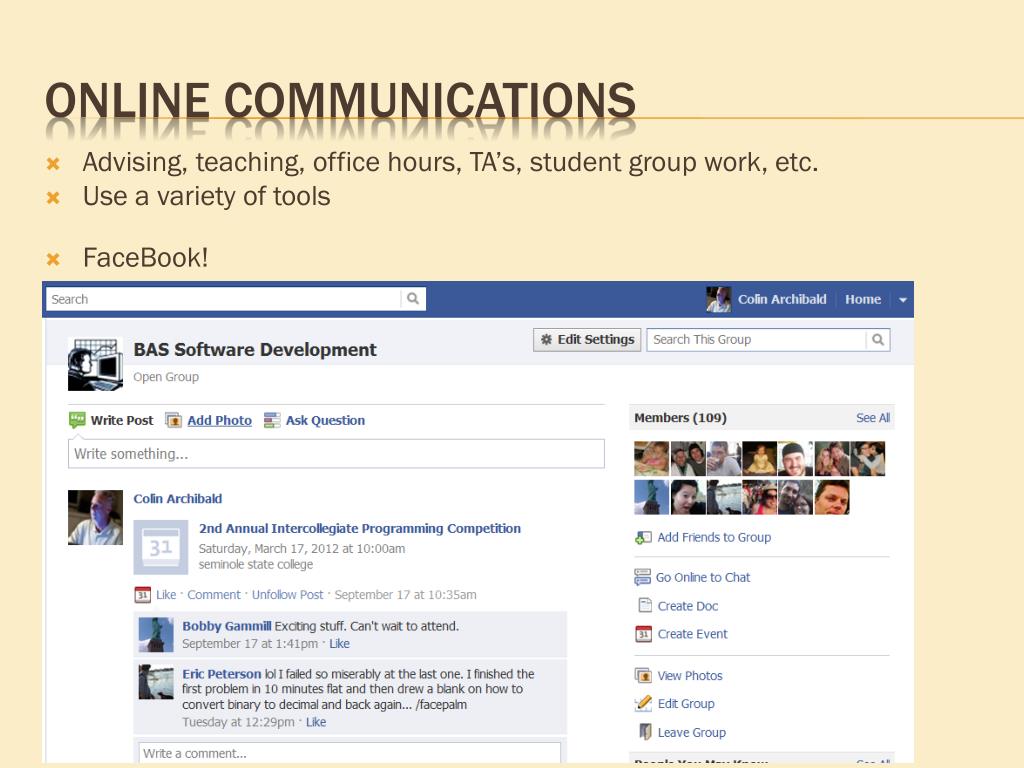Click Edit Group link
Viewport: 1024px width, 768px height.
click(686, 704)
